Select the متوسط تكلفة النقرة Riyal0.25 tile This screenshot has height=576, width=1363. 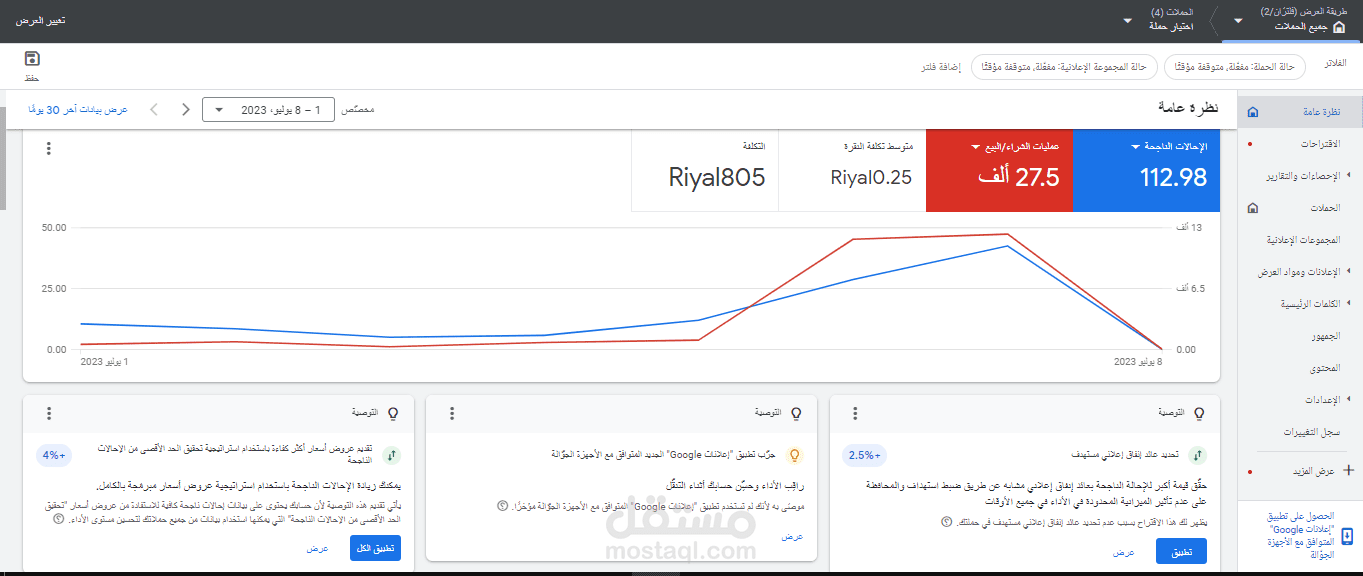(852, 170)
